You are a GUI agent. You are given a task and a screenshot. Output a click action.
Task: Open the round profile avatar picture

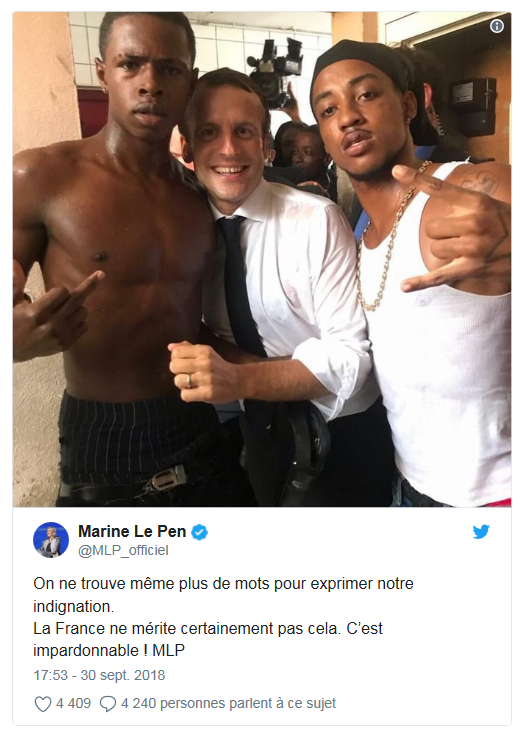tap(51, 539)
